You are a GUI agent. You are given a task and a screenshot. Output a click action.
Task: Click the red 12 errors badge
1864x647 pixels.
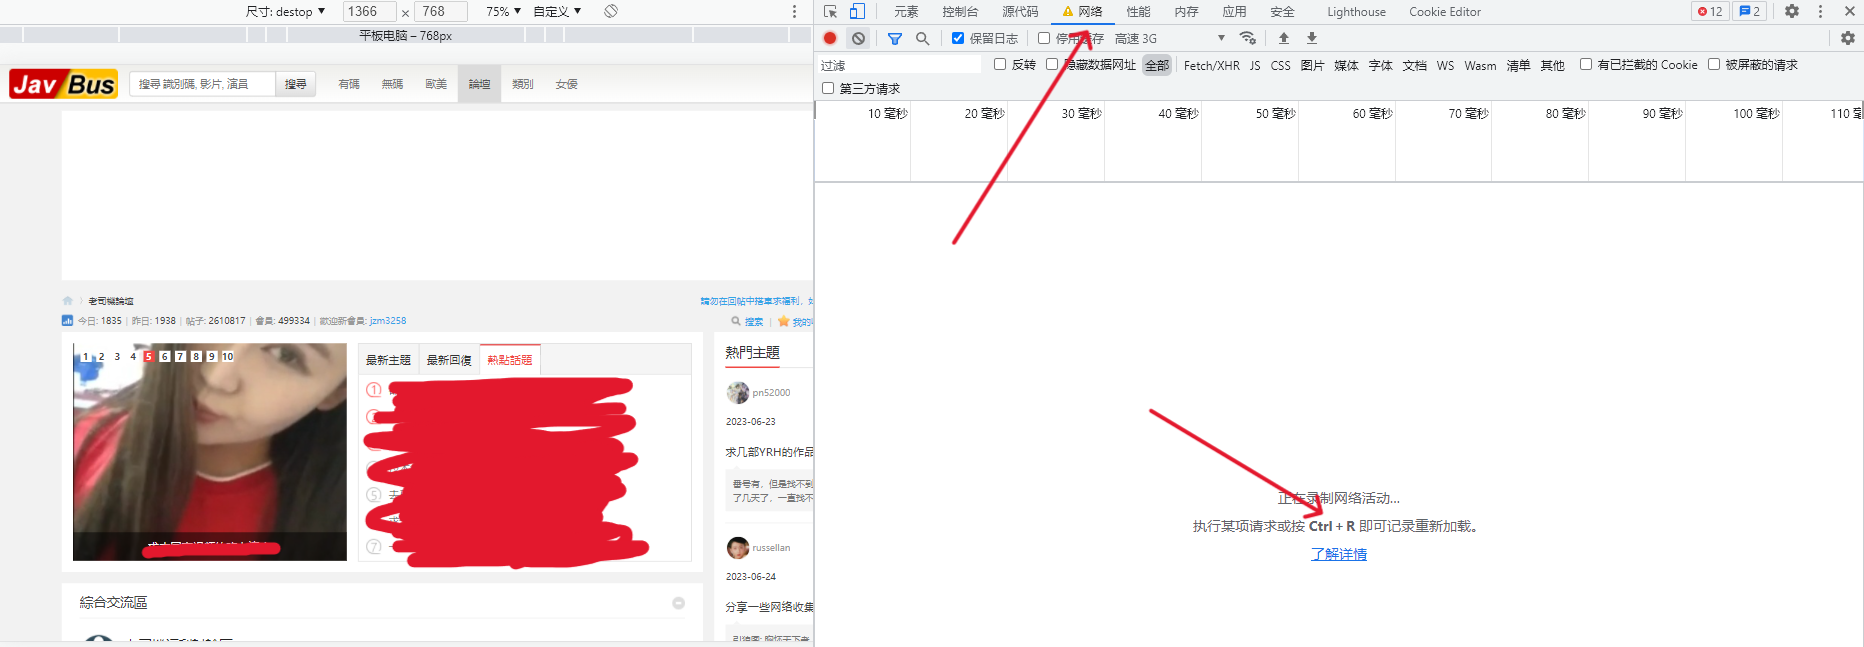click(x=1710, y=11)
